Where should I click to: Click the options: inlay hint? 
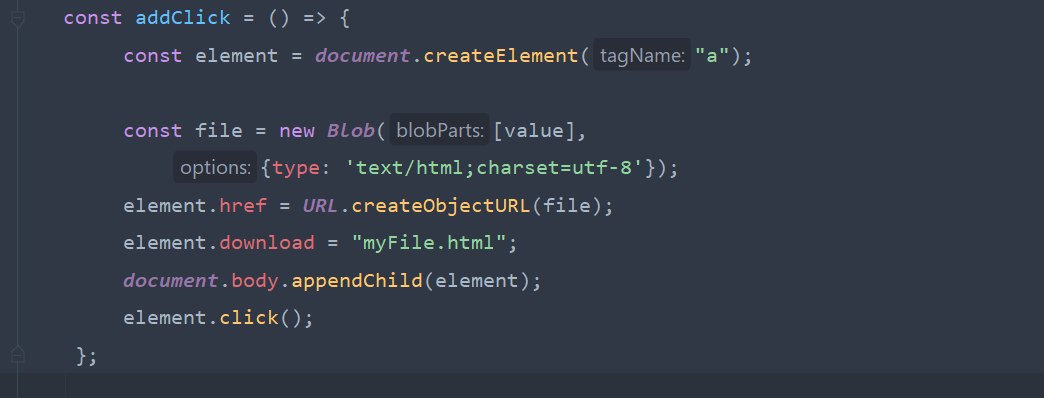[x=215, y=168]
